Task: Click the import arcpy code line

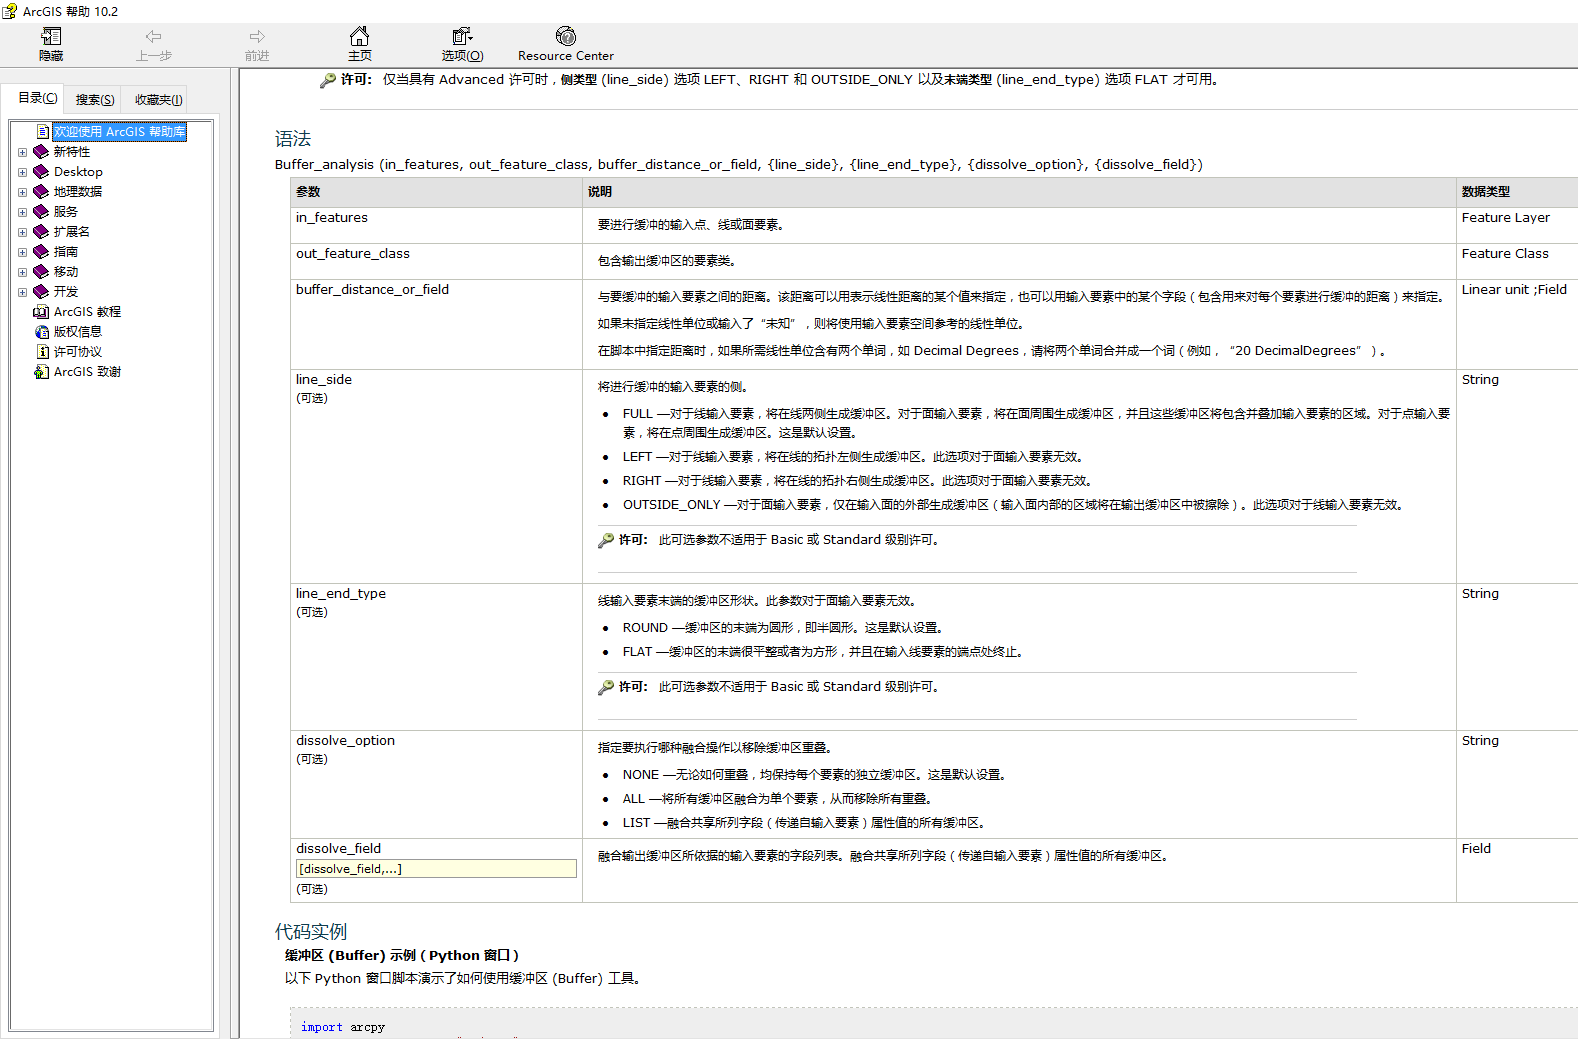Action: [x=343, y=1027]
